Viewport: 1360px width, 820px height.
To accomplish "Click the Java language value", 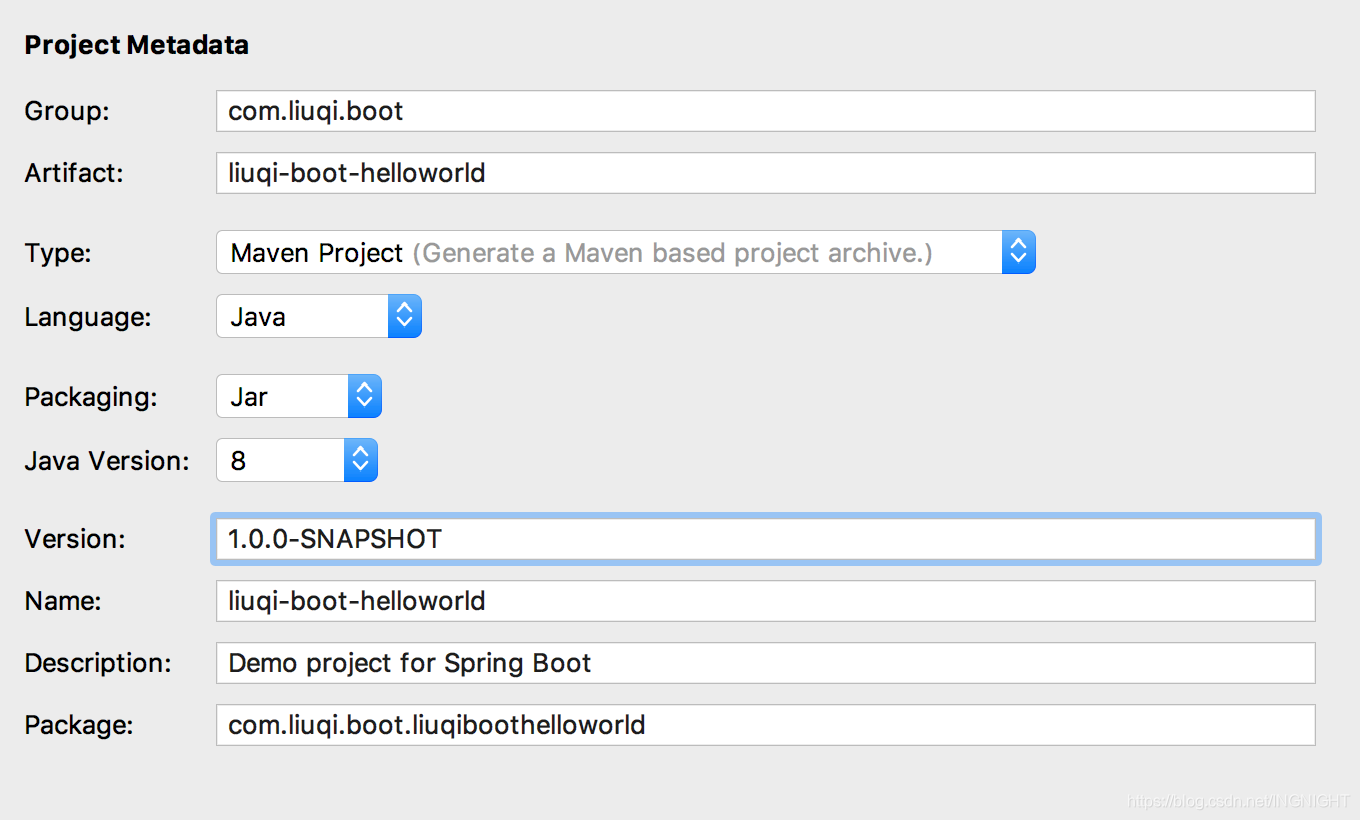I will point(258,317).
